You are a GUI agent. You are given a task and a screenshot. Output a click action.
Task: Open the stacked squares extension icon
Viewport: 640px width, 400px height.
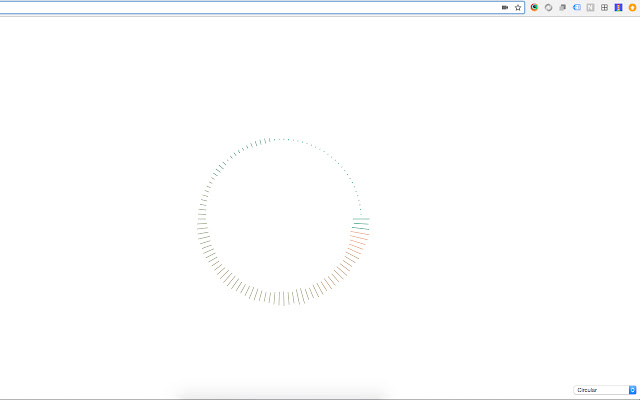[x=562, y=7]
